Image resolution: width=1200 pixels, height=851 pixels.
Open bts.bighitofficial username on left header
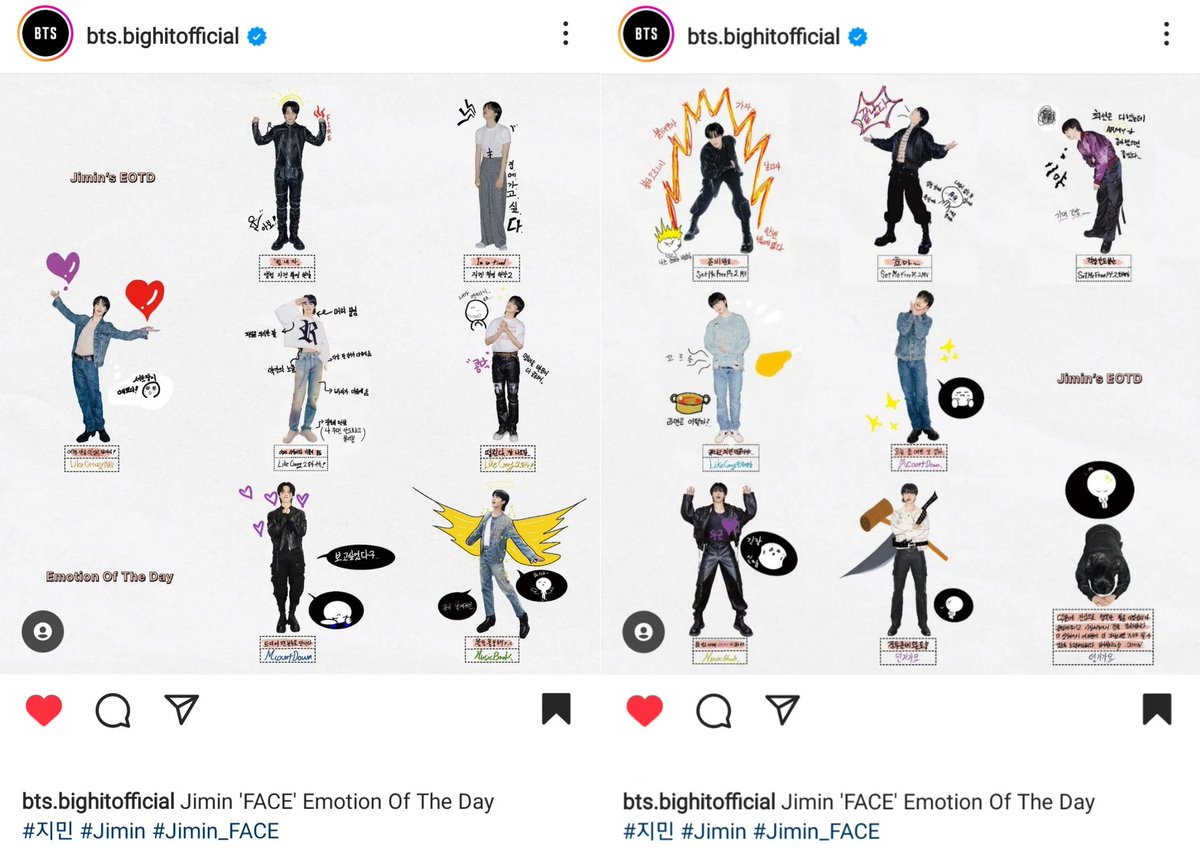coord(163,37)
